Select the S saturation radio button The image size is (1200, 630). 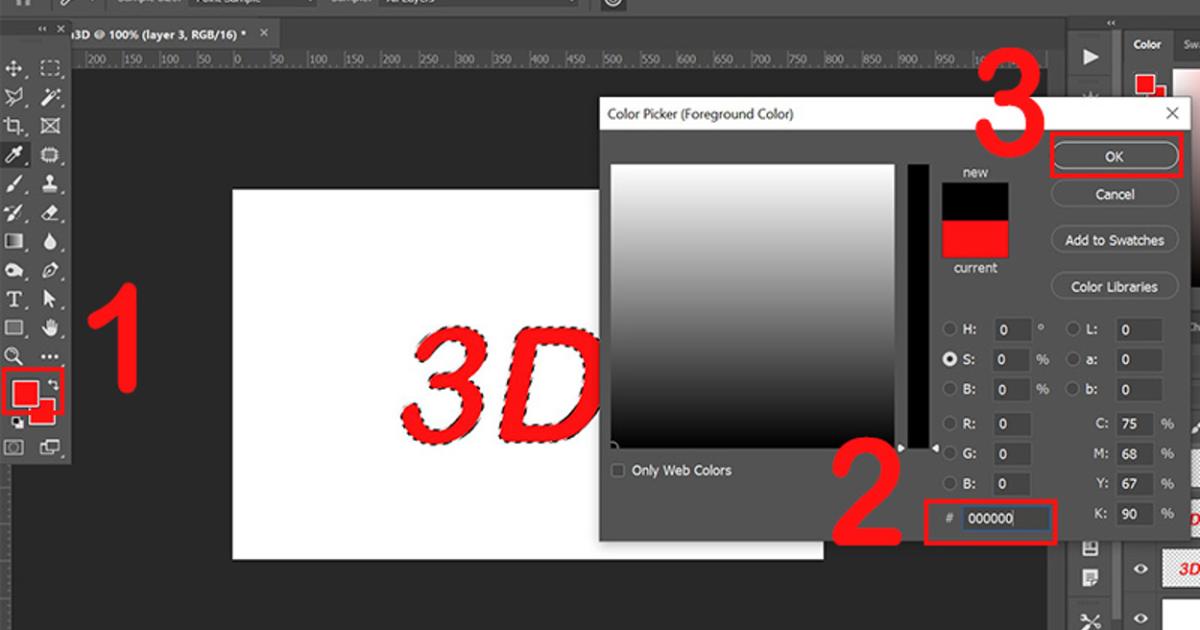pyautogui.click(x=949, y=359)
